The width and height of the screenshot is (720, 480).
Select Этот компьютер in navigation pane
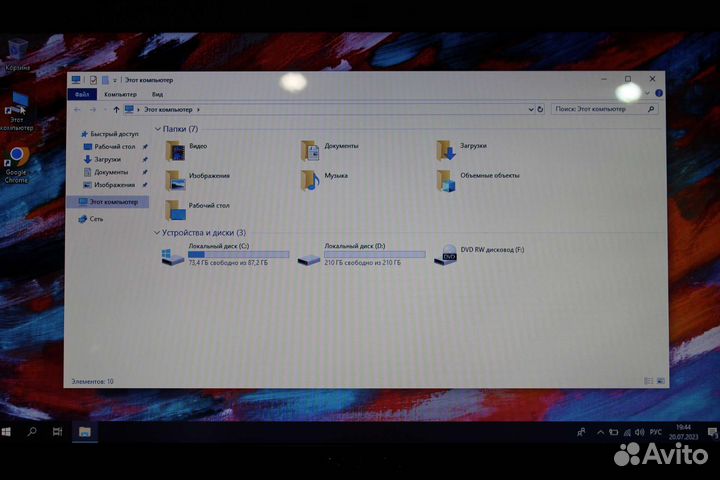click(108, 202)
